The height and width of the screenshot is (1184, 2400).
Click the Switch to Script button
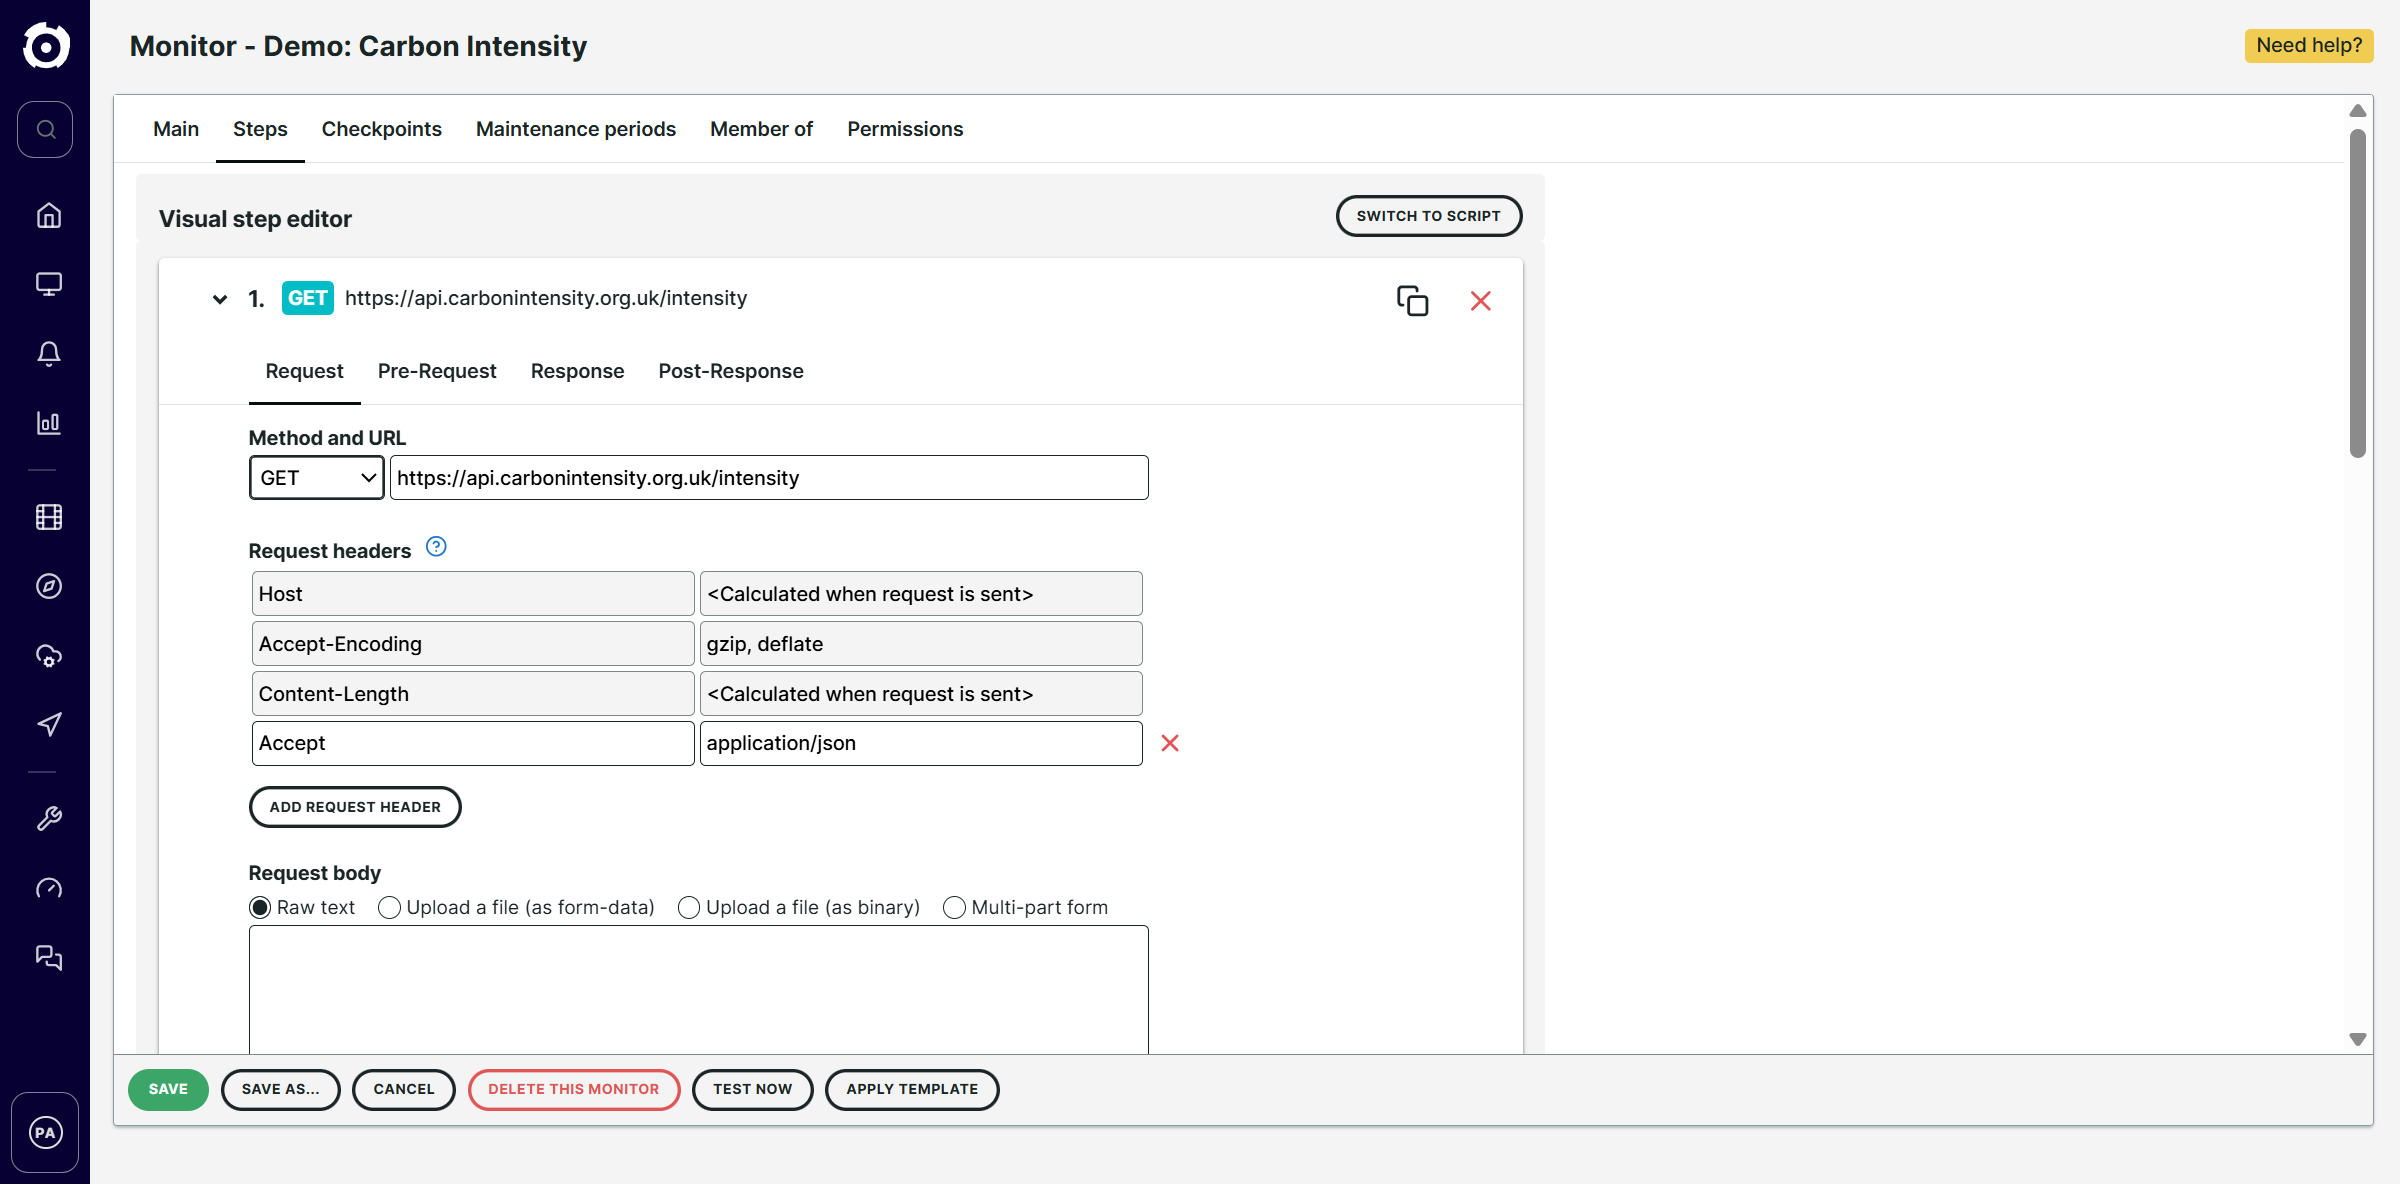point(1428,216)
